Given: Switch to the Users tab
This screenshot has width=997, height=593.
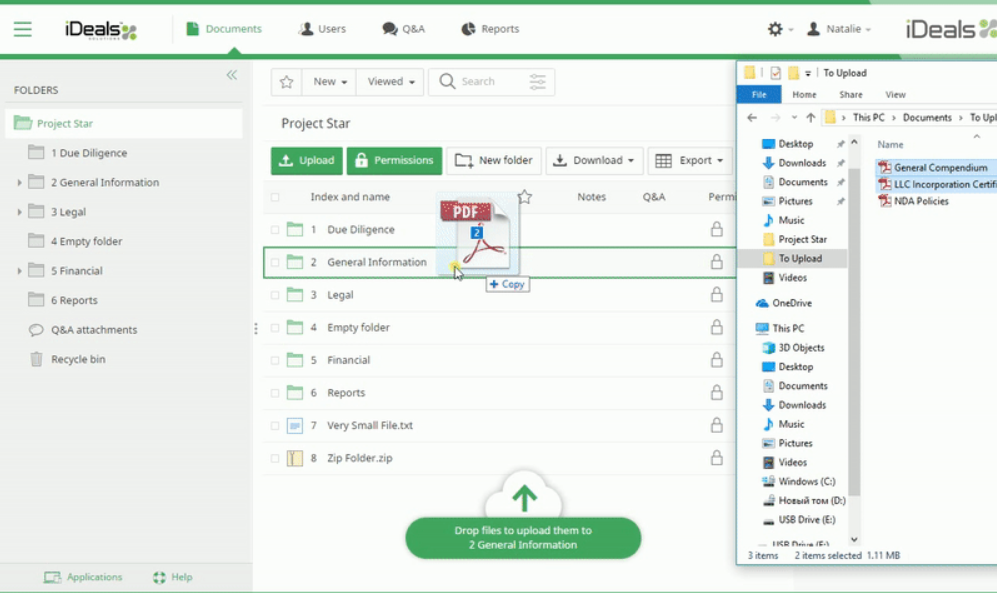Looking at the screenshot, I should [322, 29].
